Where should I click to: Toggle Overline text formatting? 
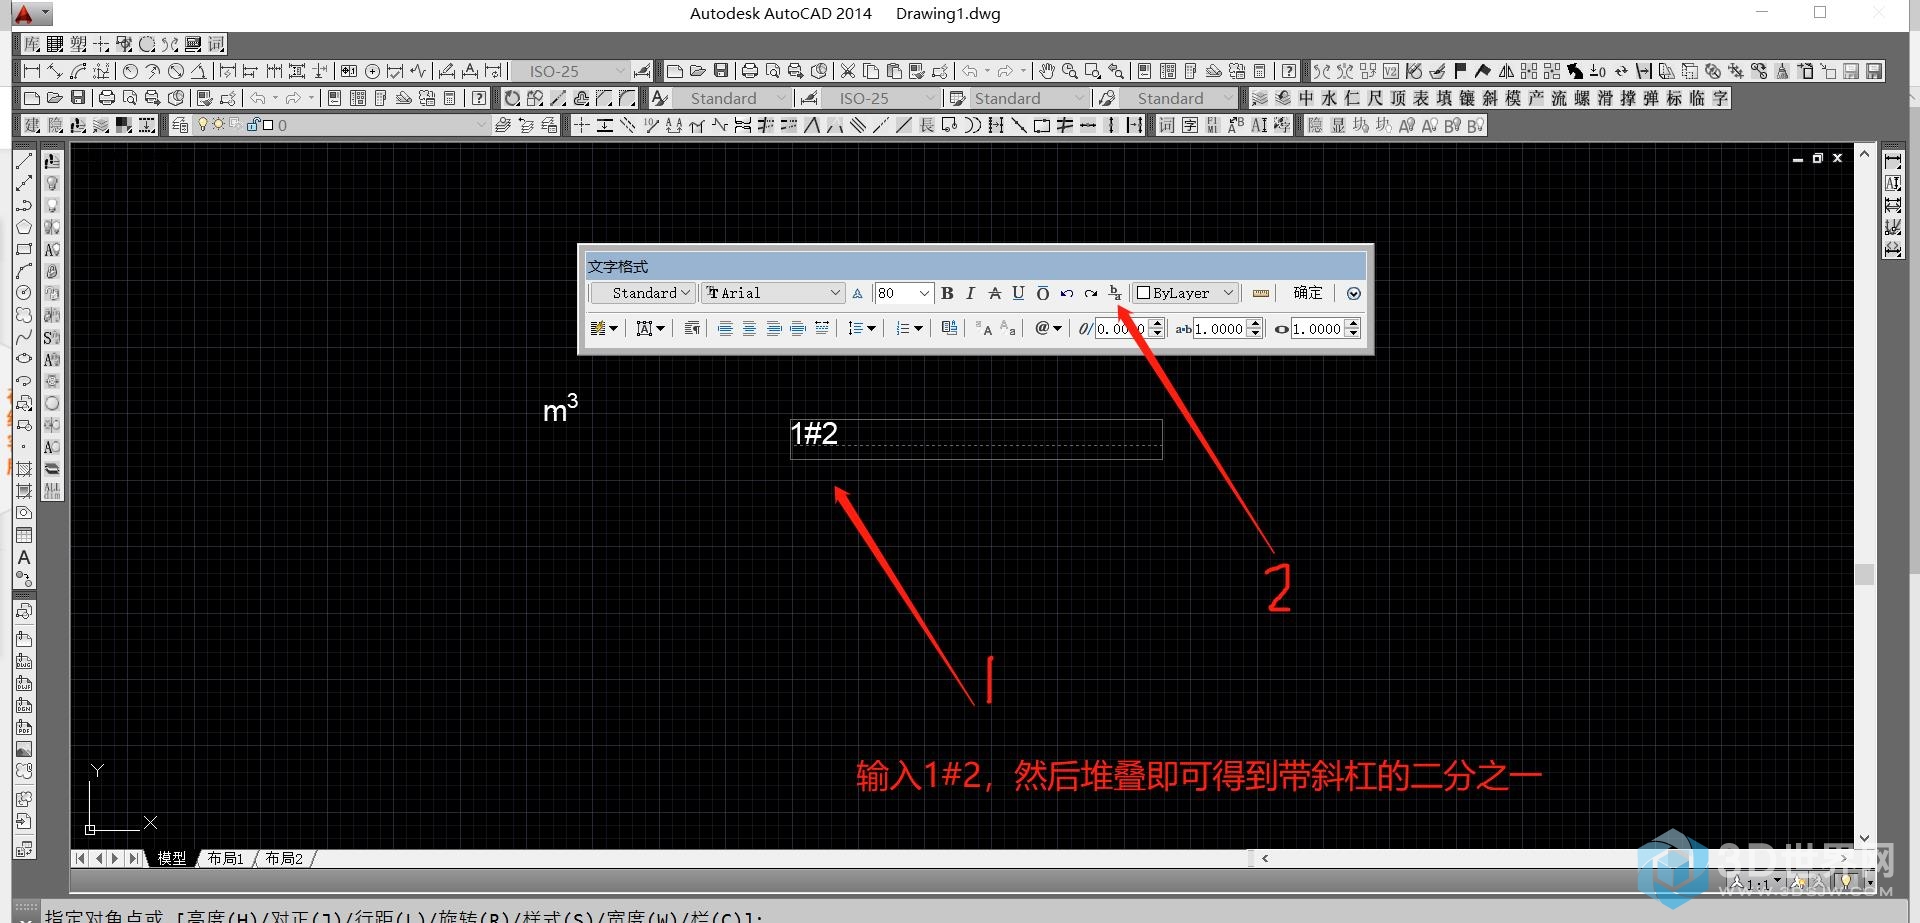point(1042,293)
